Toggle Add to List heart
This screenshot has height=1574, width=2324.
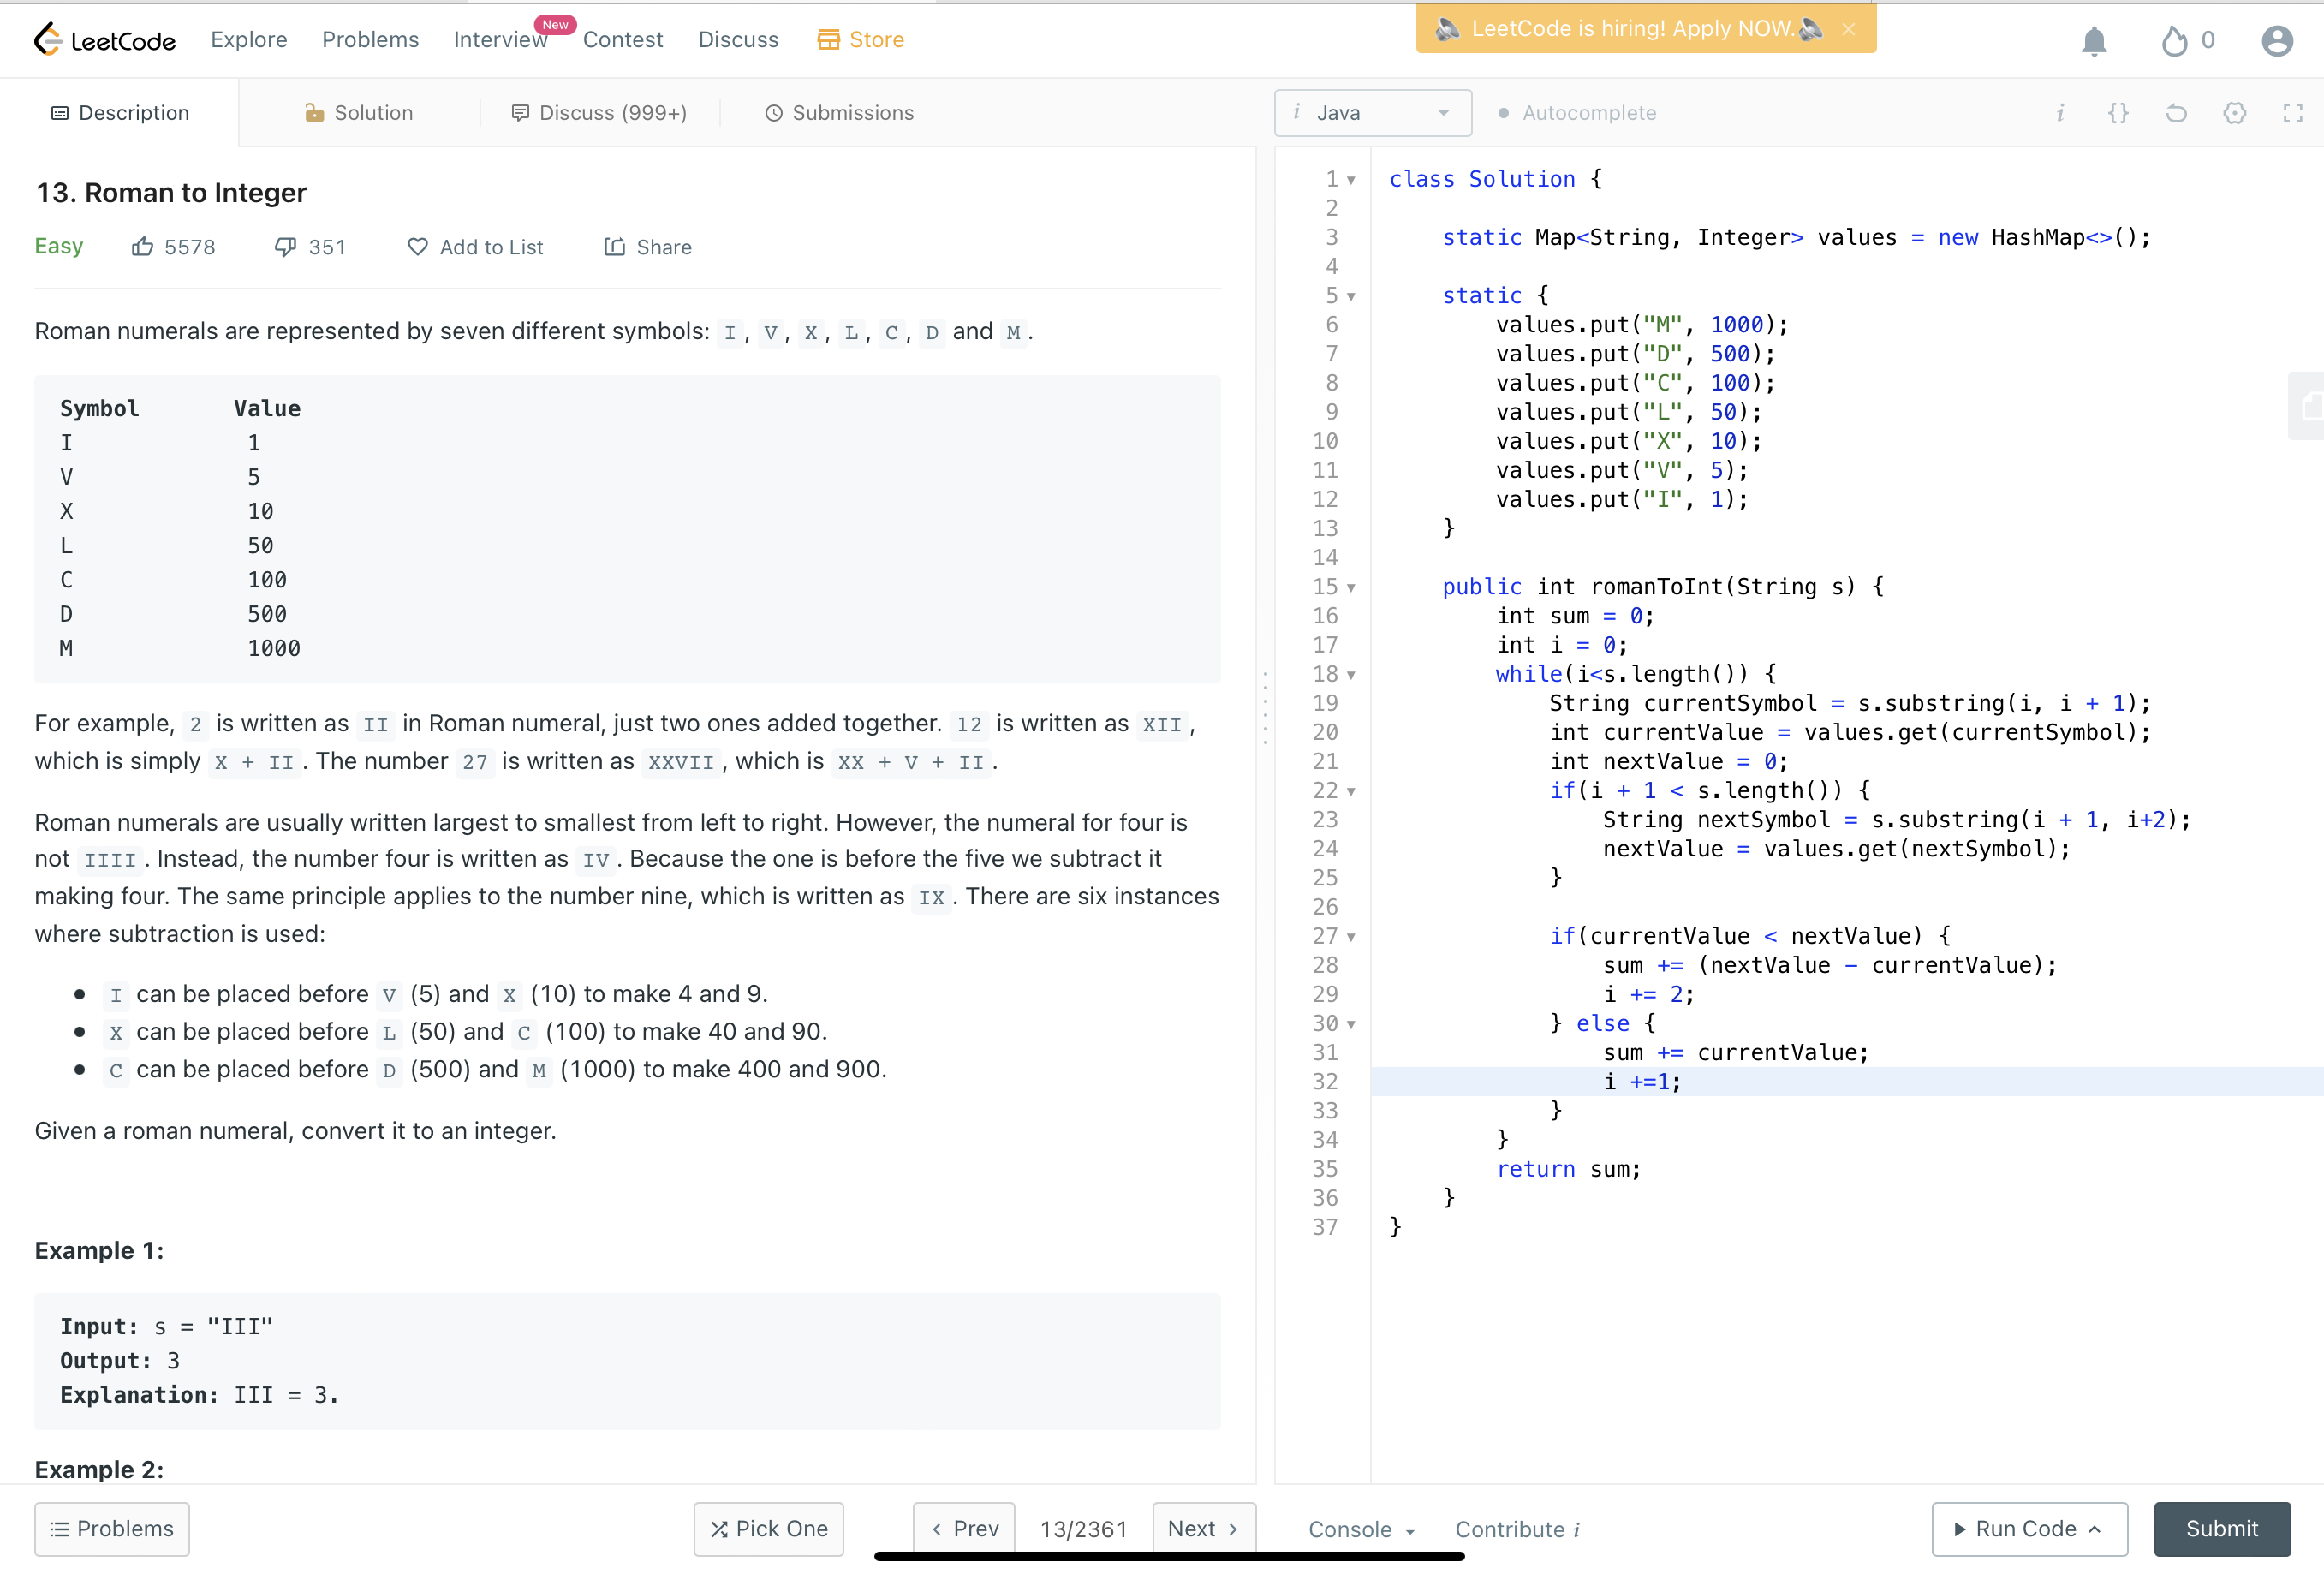[x=418, y=247]
